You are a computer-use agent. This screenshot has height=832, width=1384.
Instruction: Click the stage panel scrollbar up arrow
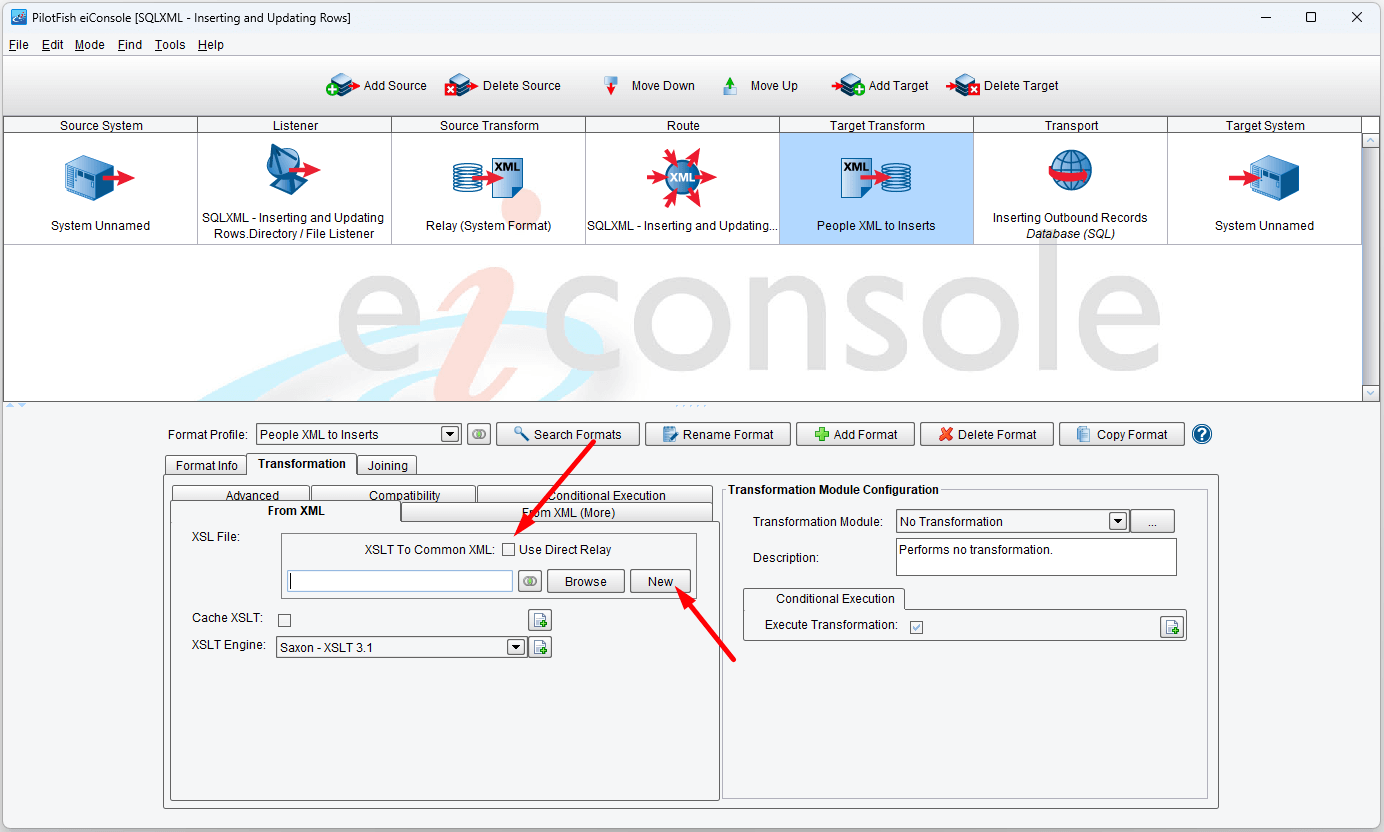click(1371, 141)
